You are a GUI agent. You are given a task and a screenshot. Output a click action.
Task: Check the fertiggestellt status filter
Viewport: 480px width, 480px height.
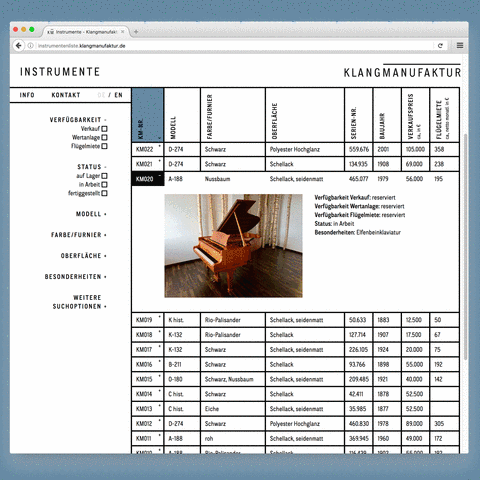point(104,193)
